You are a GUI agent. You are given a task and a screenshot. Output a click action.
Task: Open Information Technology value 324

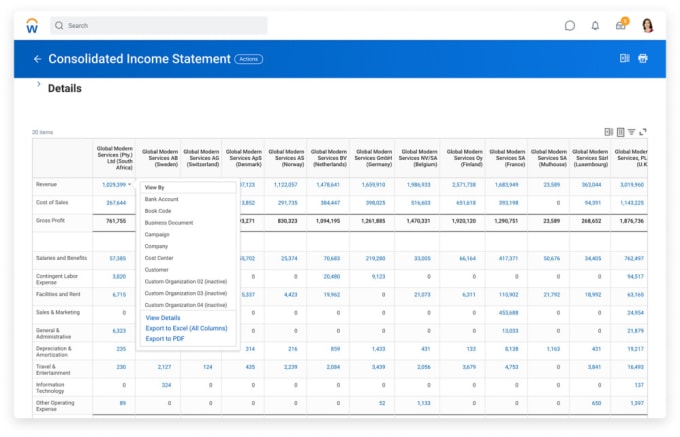[x=167, y=385]
